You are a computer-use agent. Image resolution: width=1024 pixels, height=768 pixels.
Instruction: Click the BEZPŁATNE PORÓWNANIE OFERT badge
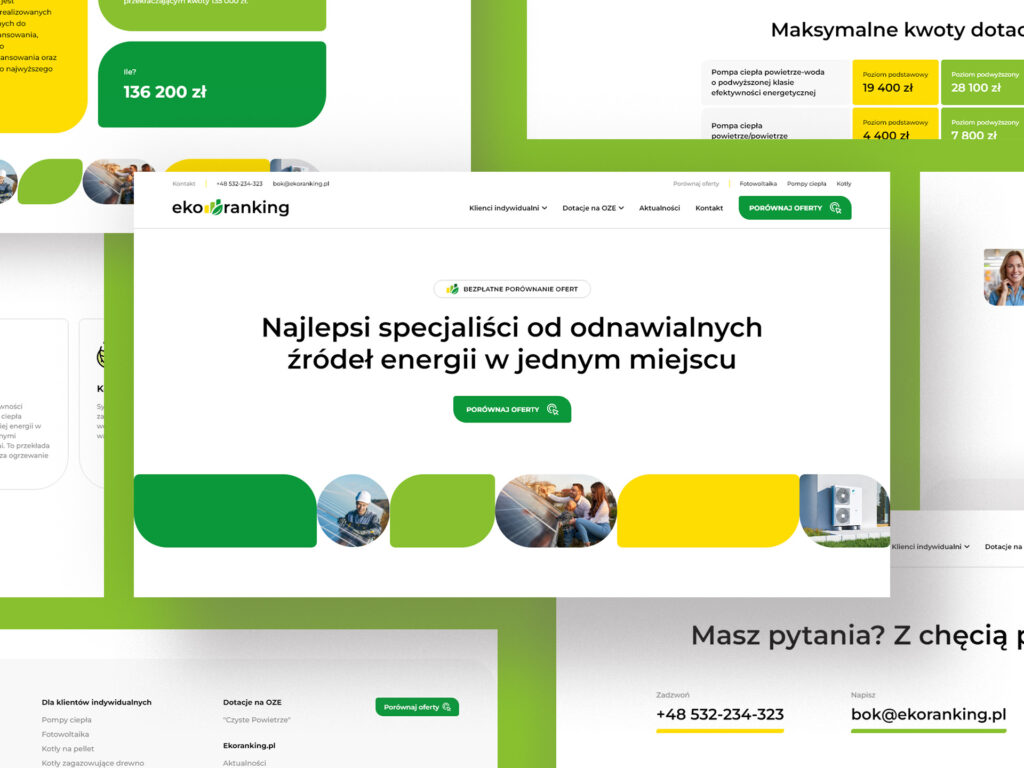(x=512, y=289)
